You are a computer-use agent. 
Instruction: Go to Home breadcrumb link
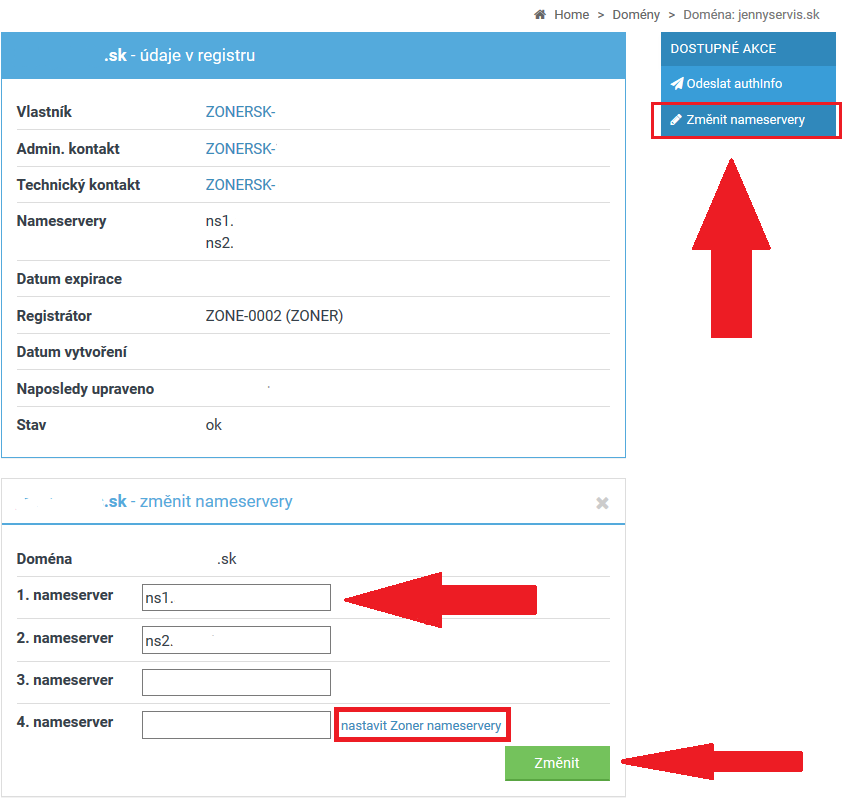[571, 15]
